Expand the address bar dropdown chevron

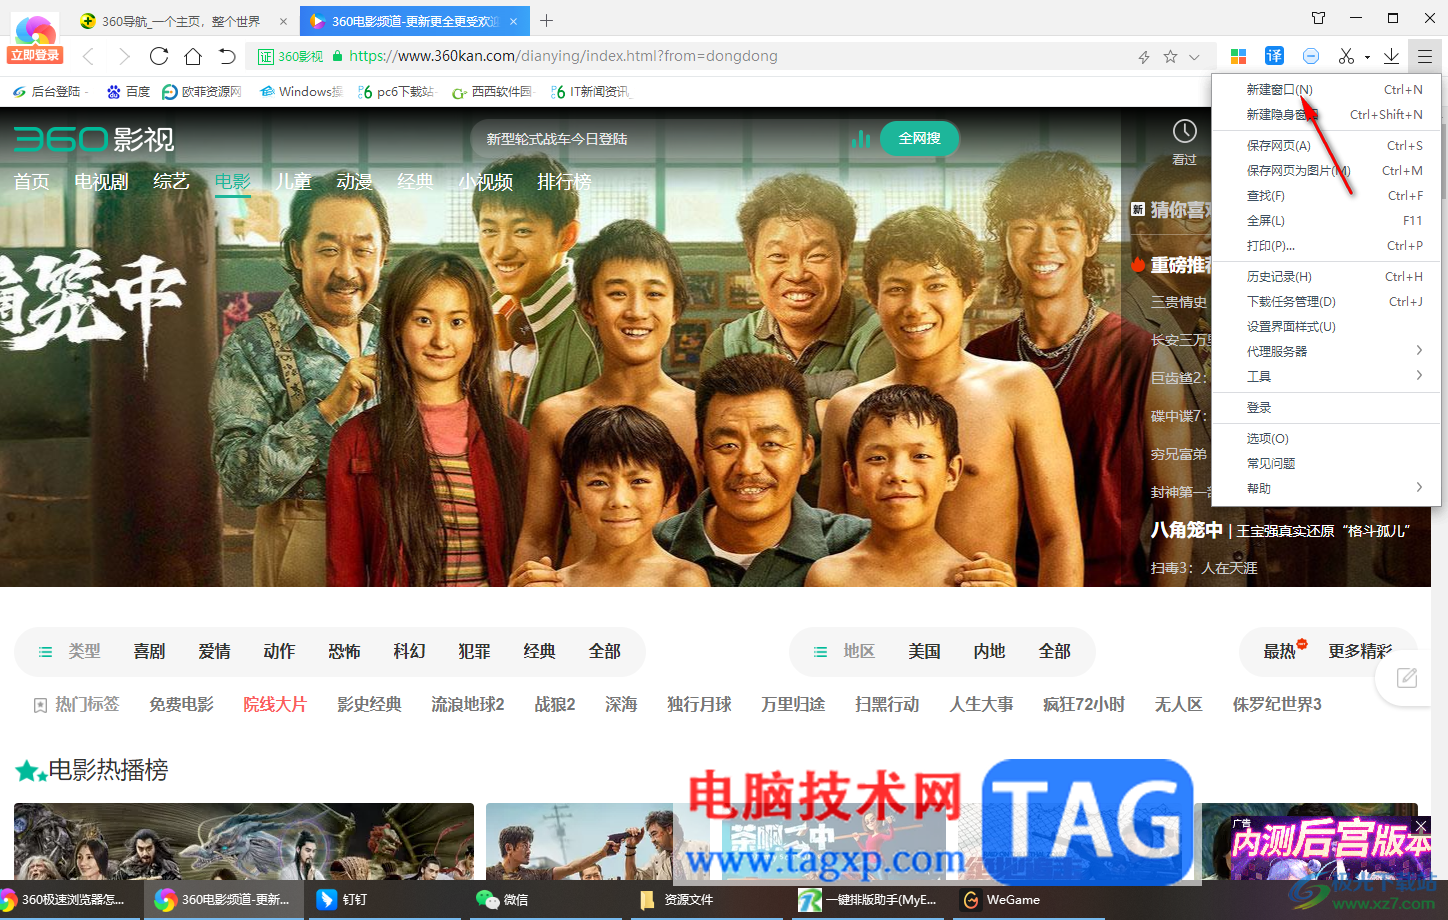pyautogui.click(x=1194, y=57)
